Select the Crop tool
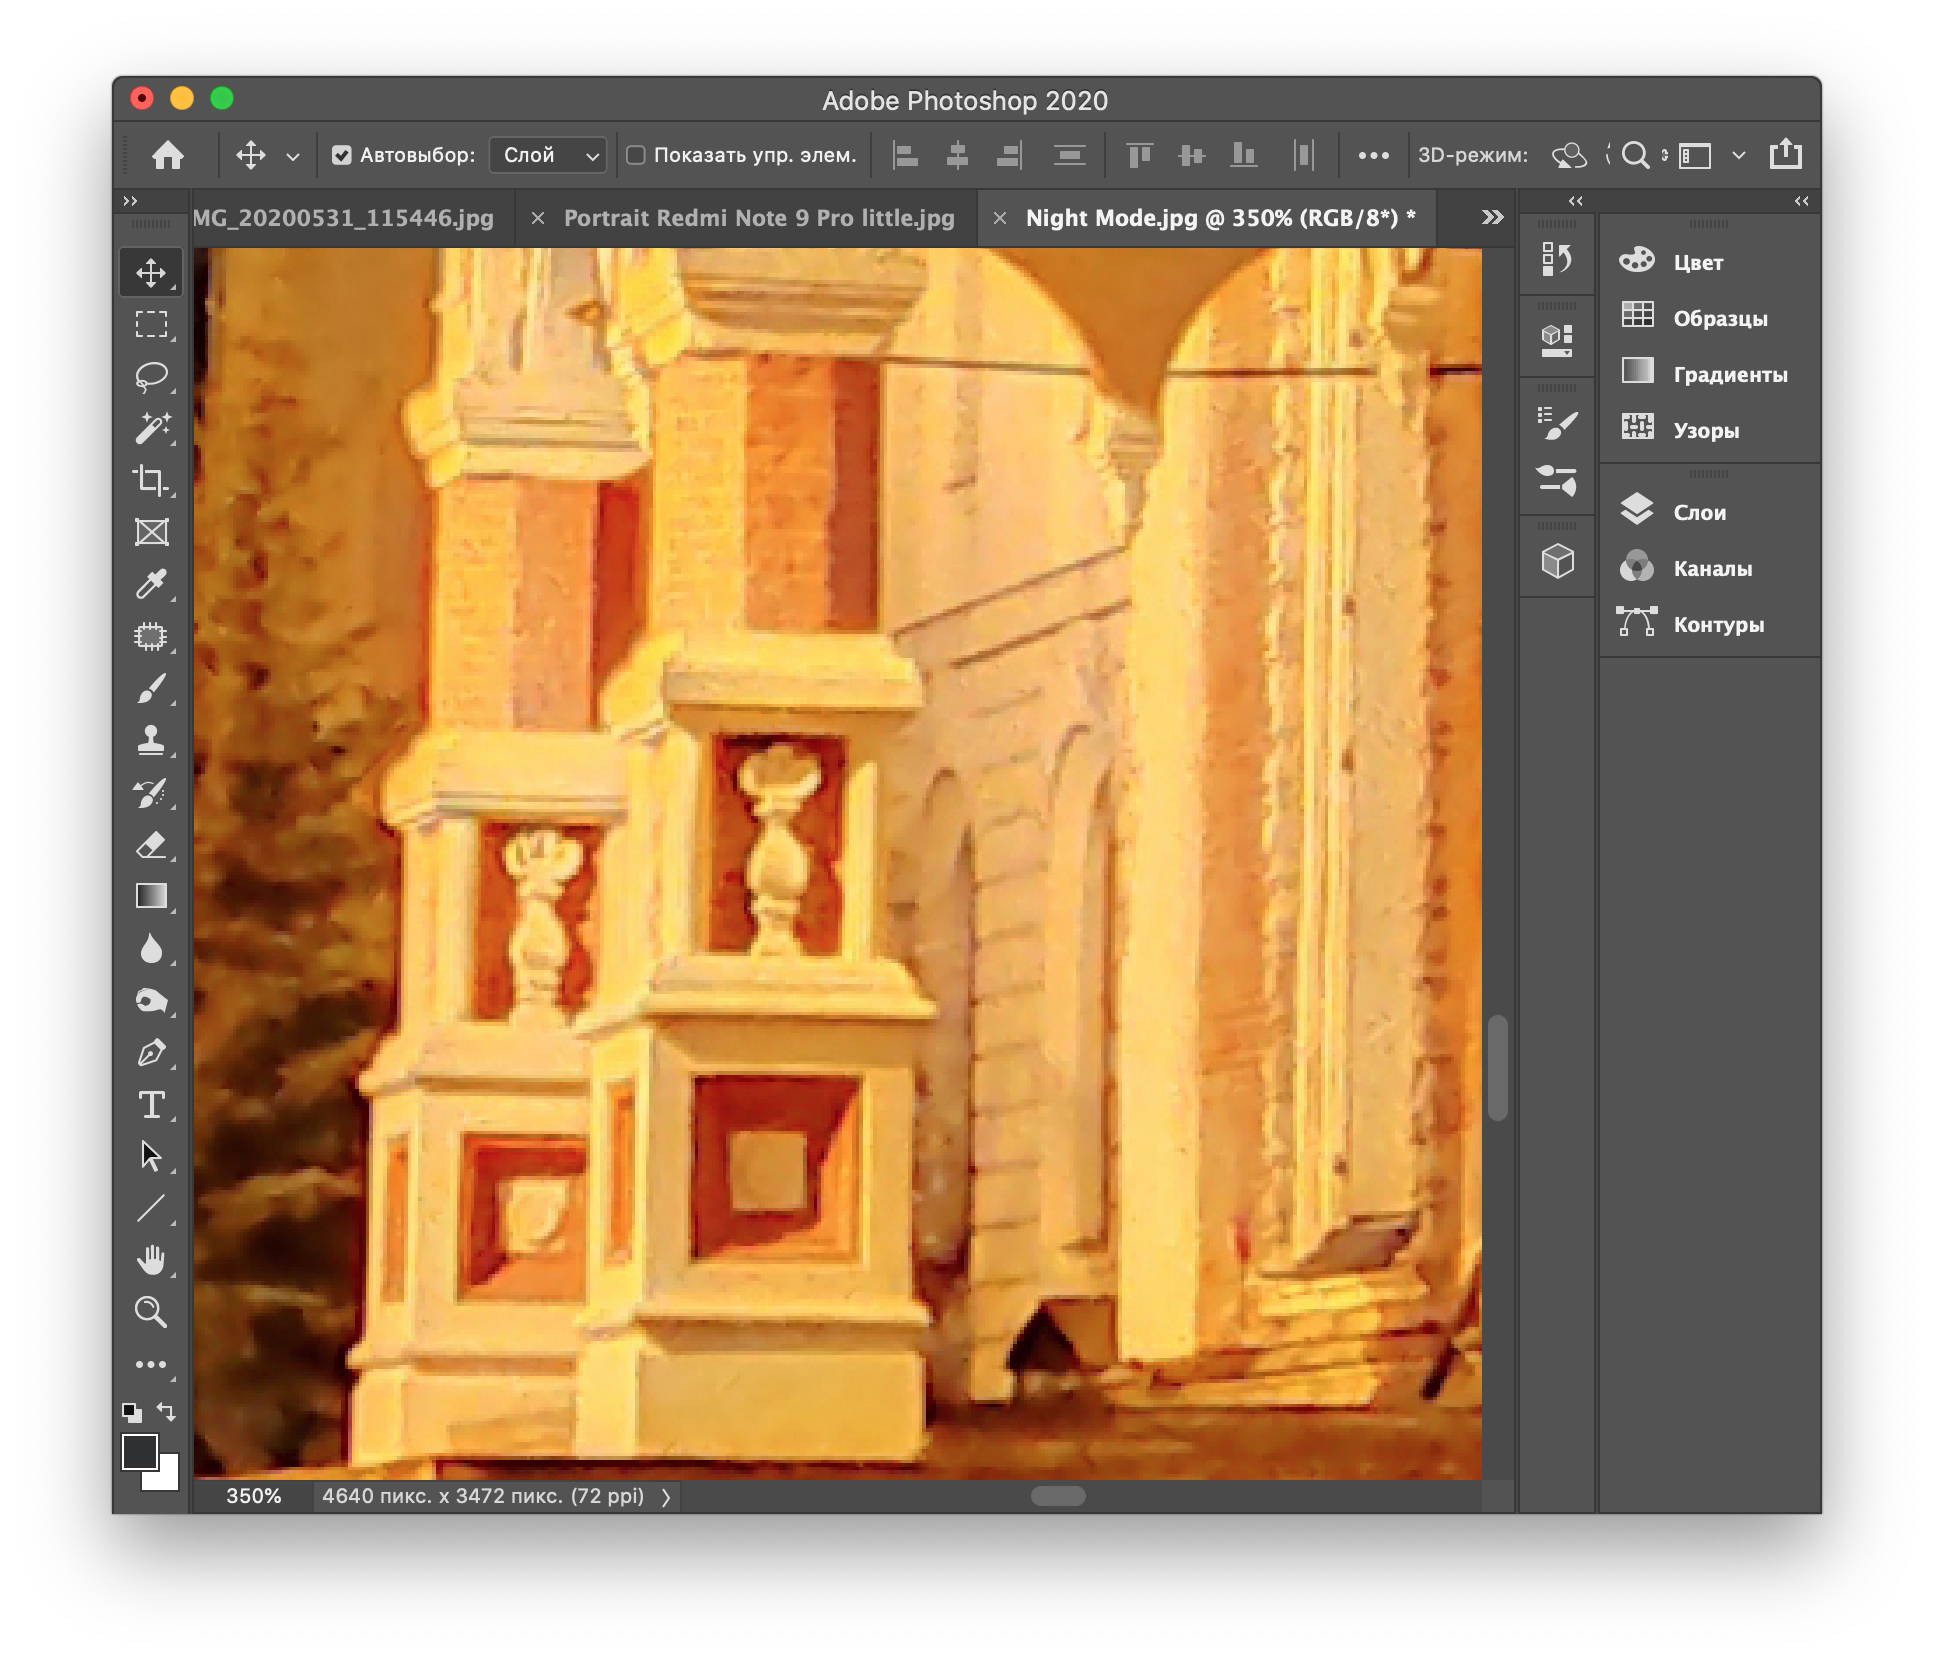The width and height of the screenshot is (1934, 1662). coord(151,480)
